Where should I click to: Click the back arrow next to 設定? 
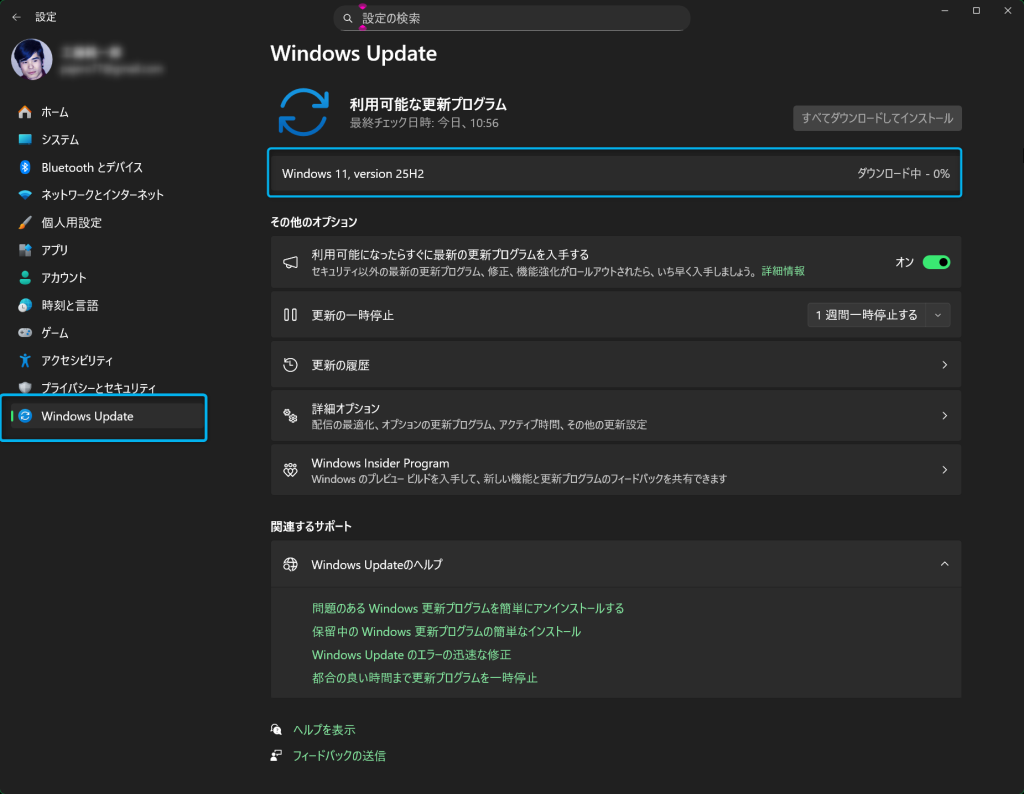(16, 17)
